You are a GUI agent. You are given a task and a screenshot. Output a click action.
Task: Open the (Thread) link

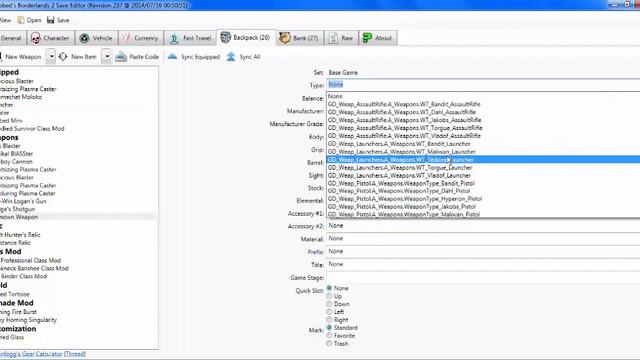point(75,354)
